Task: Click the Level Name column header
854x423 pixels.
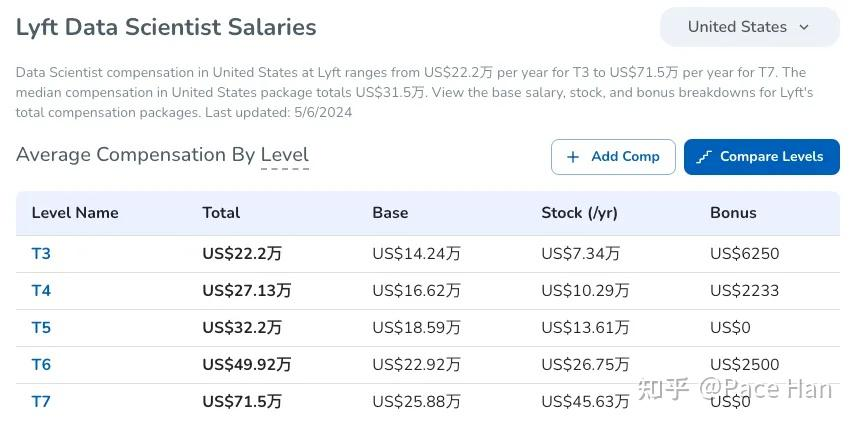Action: (75, 213)
